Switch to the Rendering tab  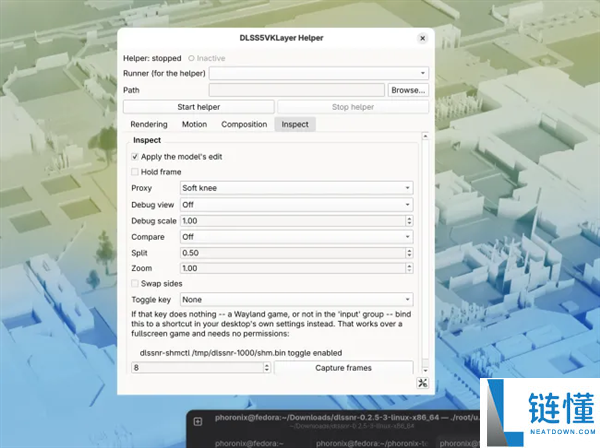point(149,124)
